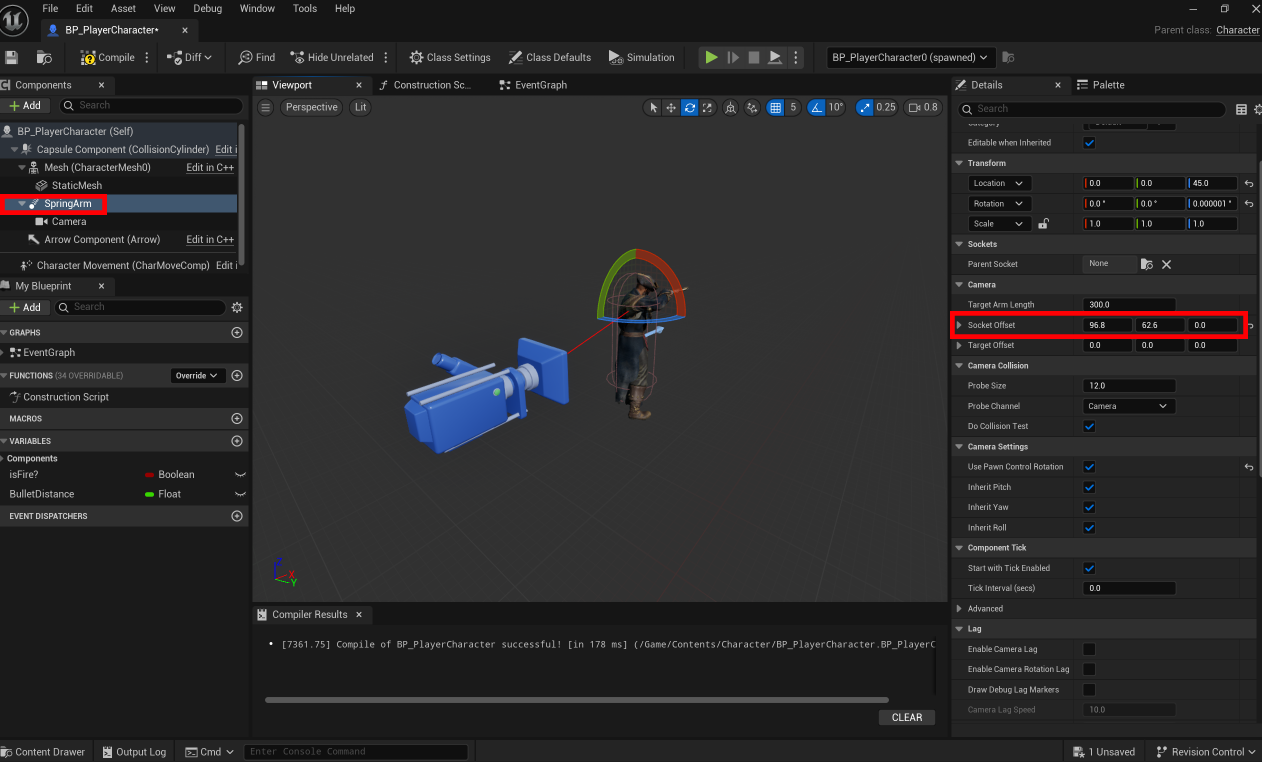
Task: Browse to Parent Socket with folder search icon
Action: tap(1146, 264)
